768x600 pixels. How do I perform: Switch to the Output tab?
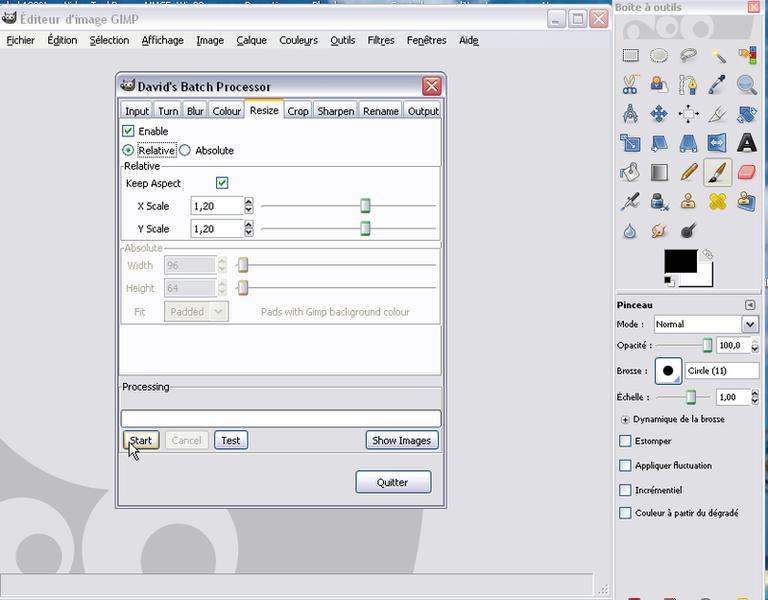point(423,111)
